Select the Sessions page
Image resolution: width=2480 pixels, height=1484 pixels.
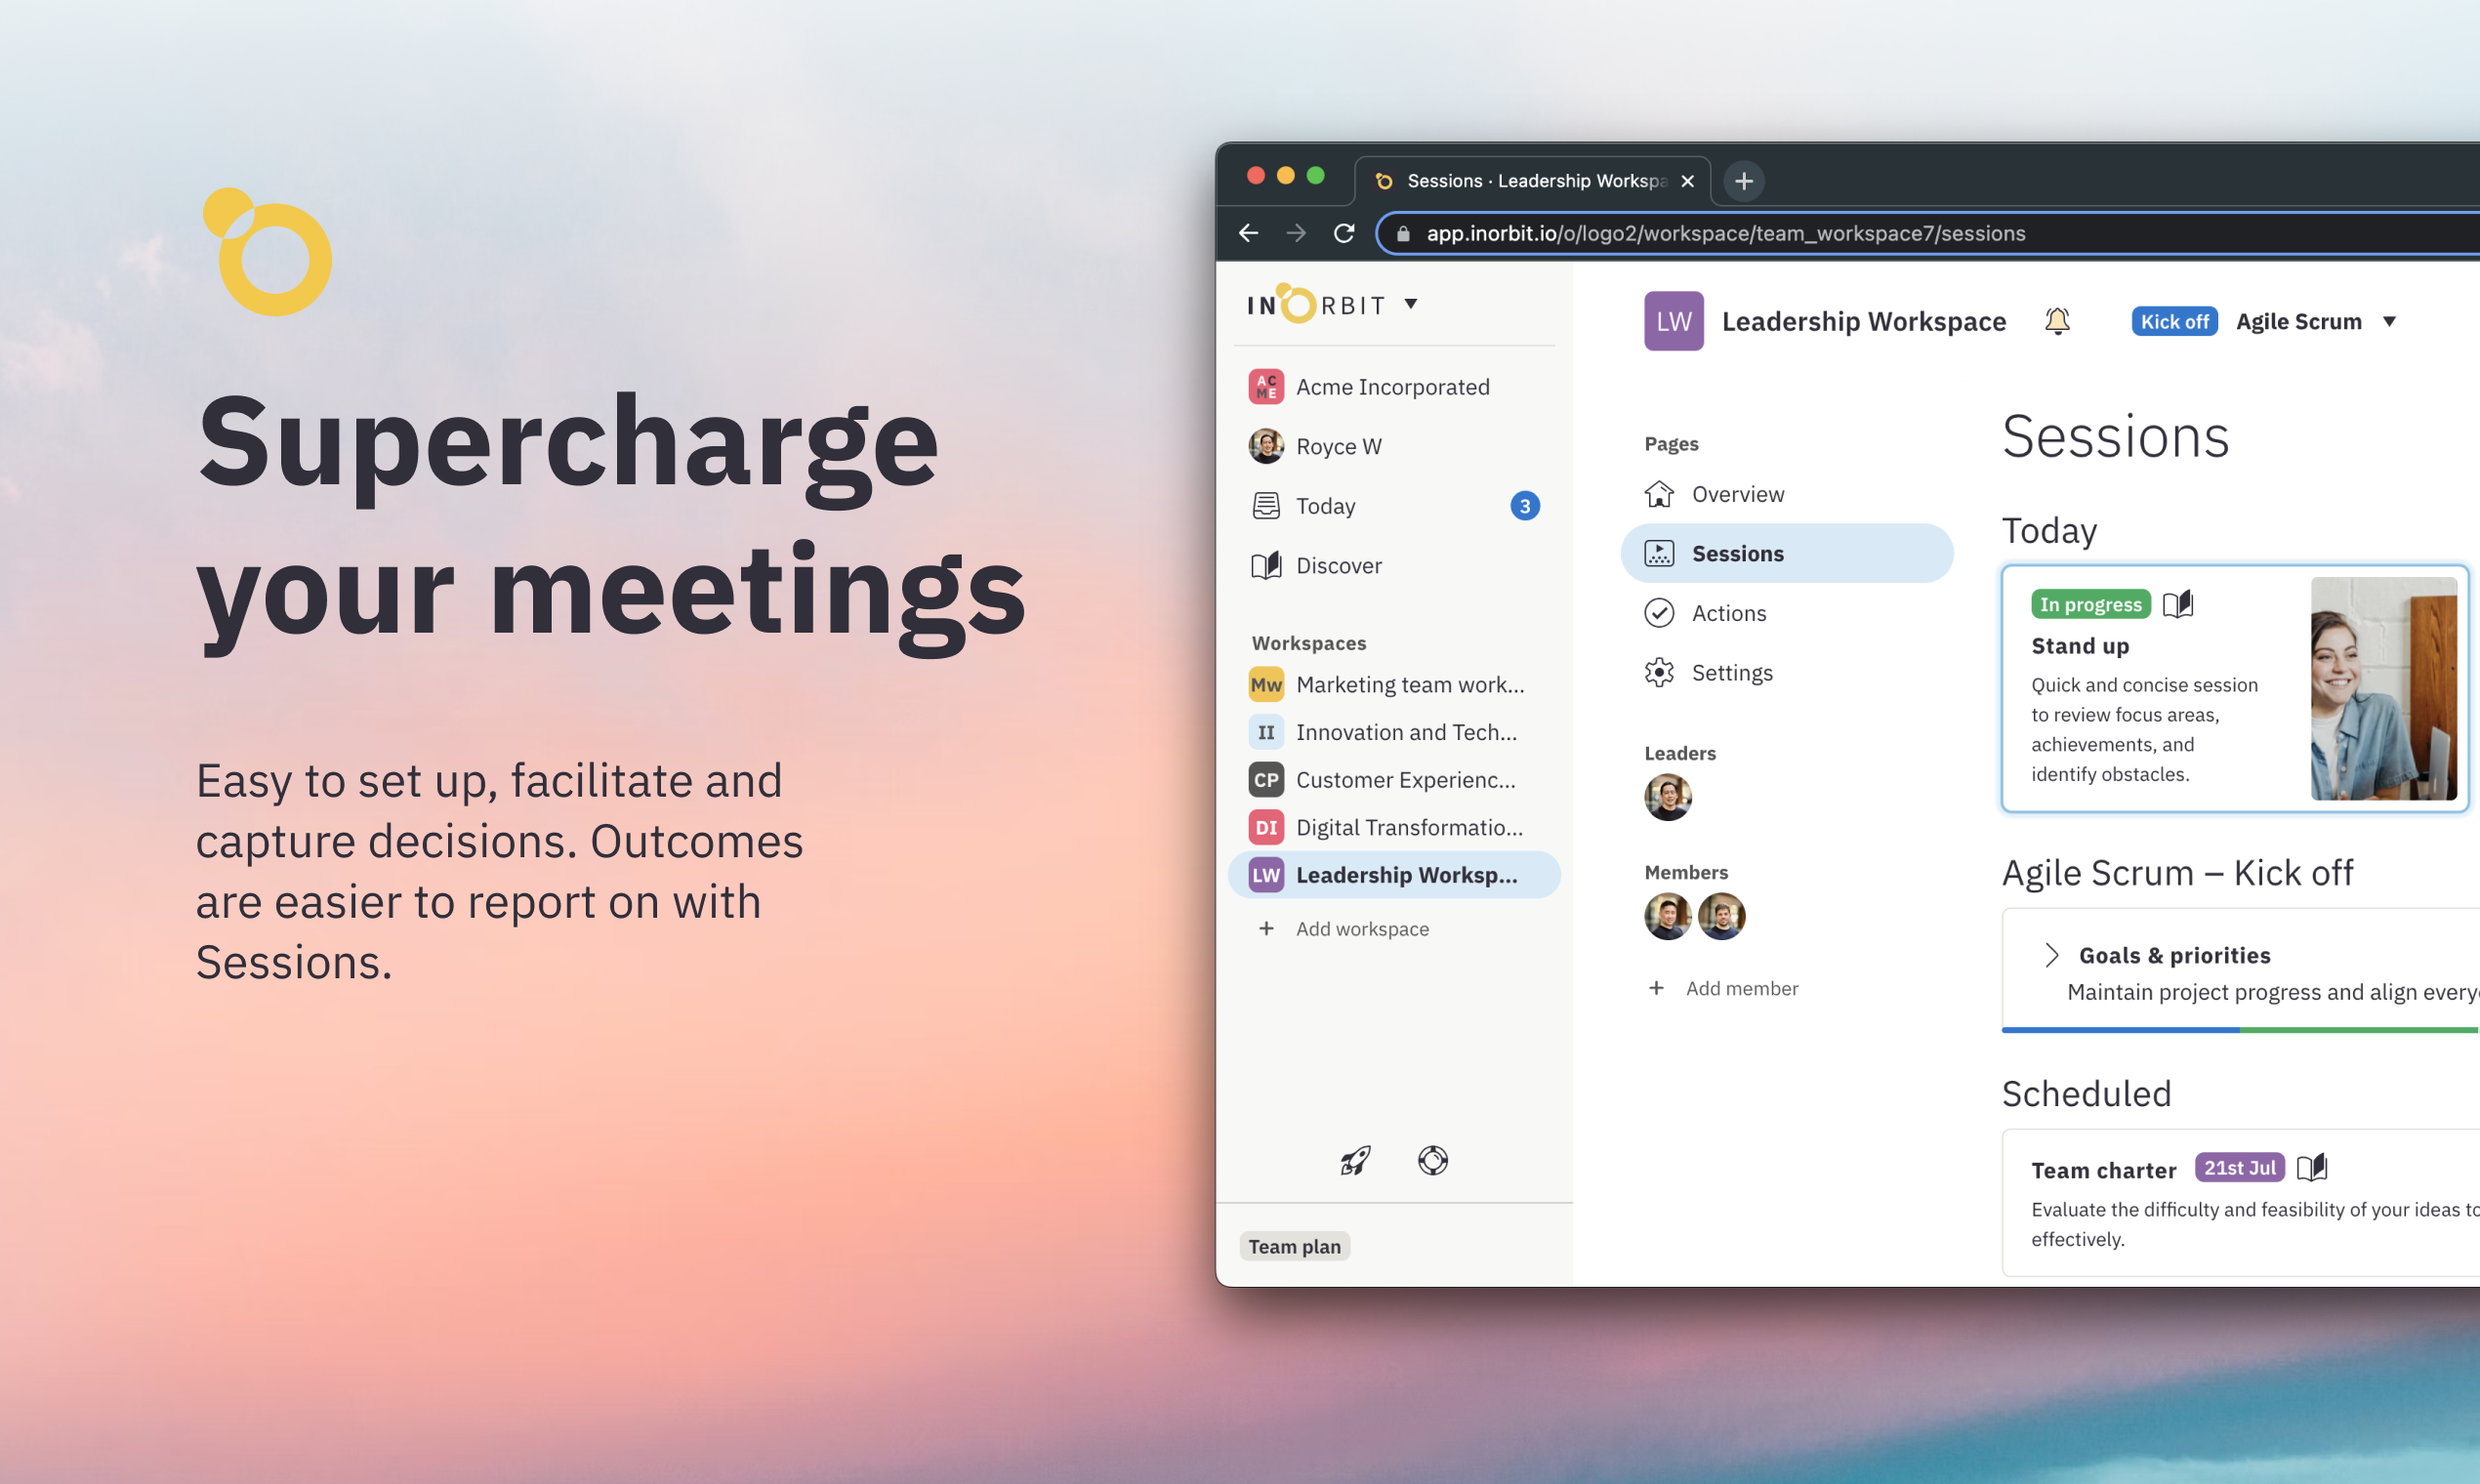pos(1786,553)
